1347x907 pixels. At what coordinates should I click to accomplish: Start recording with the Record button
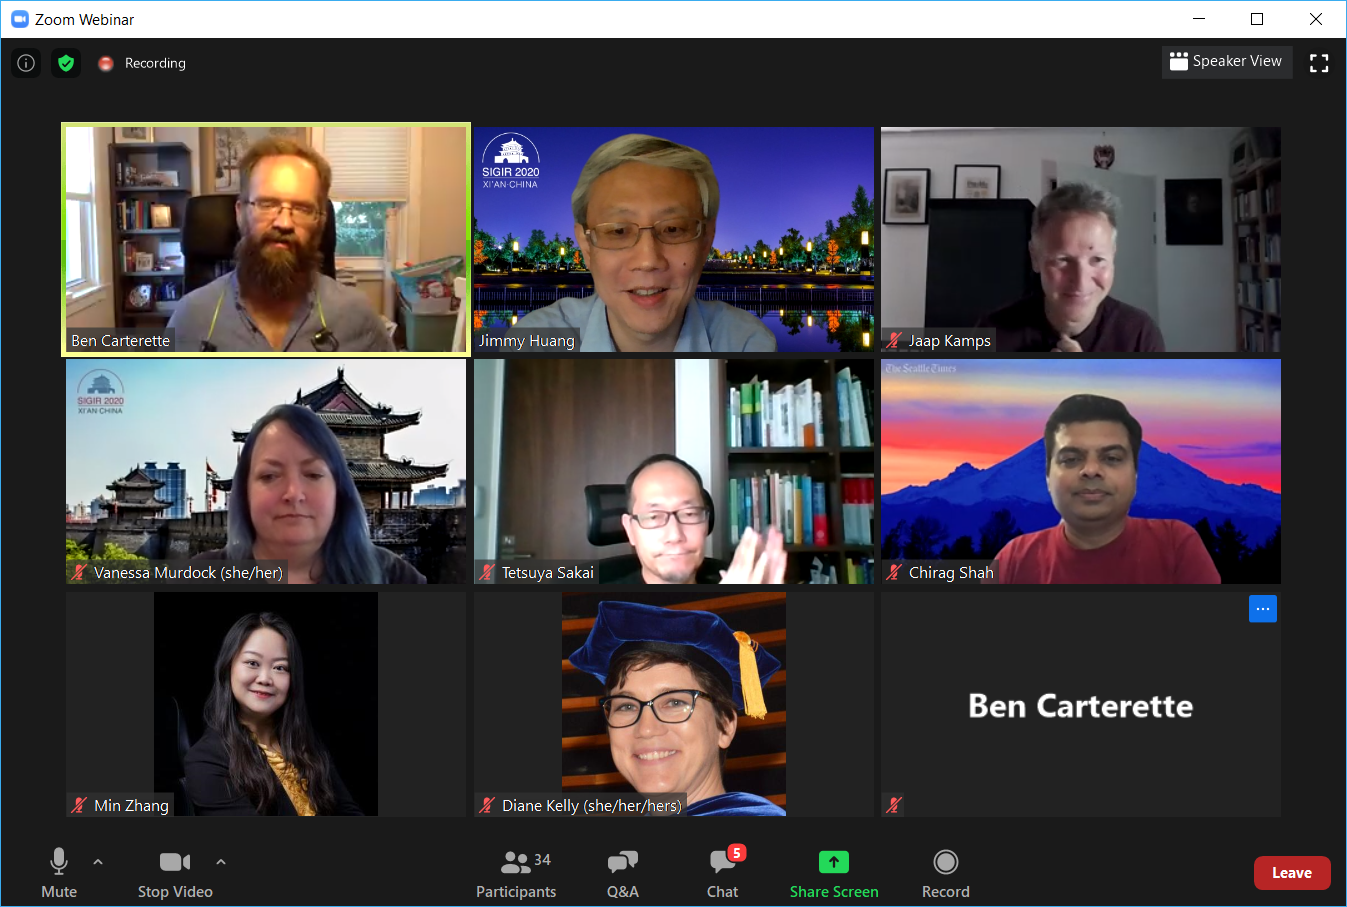pos(946,875)
